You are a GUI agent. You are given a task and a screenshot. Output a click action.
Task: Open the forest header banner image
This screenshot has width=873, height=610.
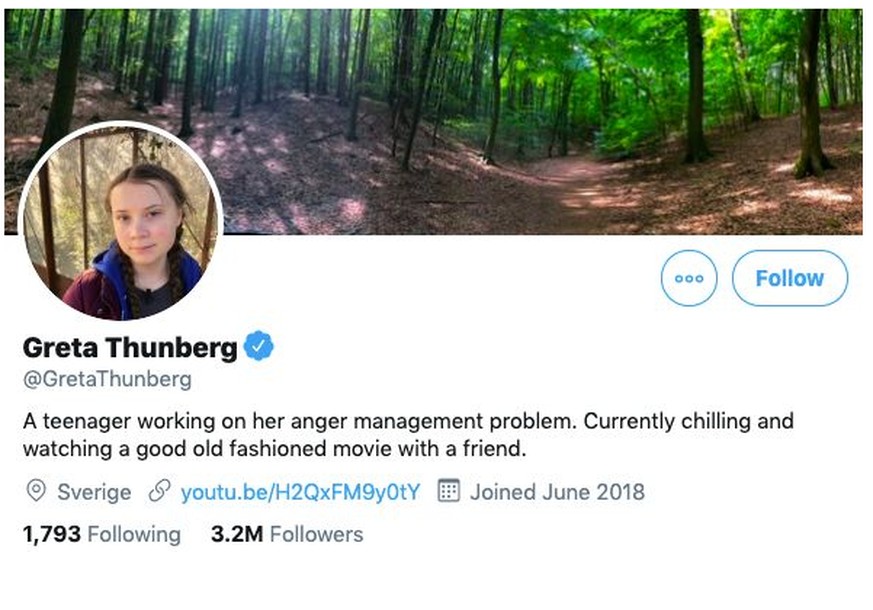click(433, 121)
